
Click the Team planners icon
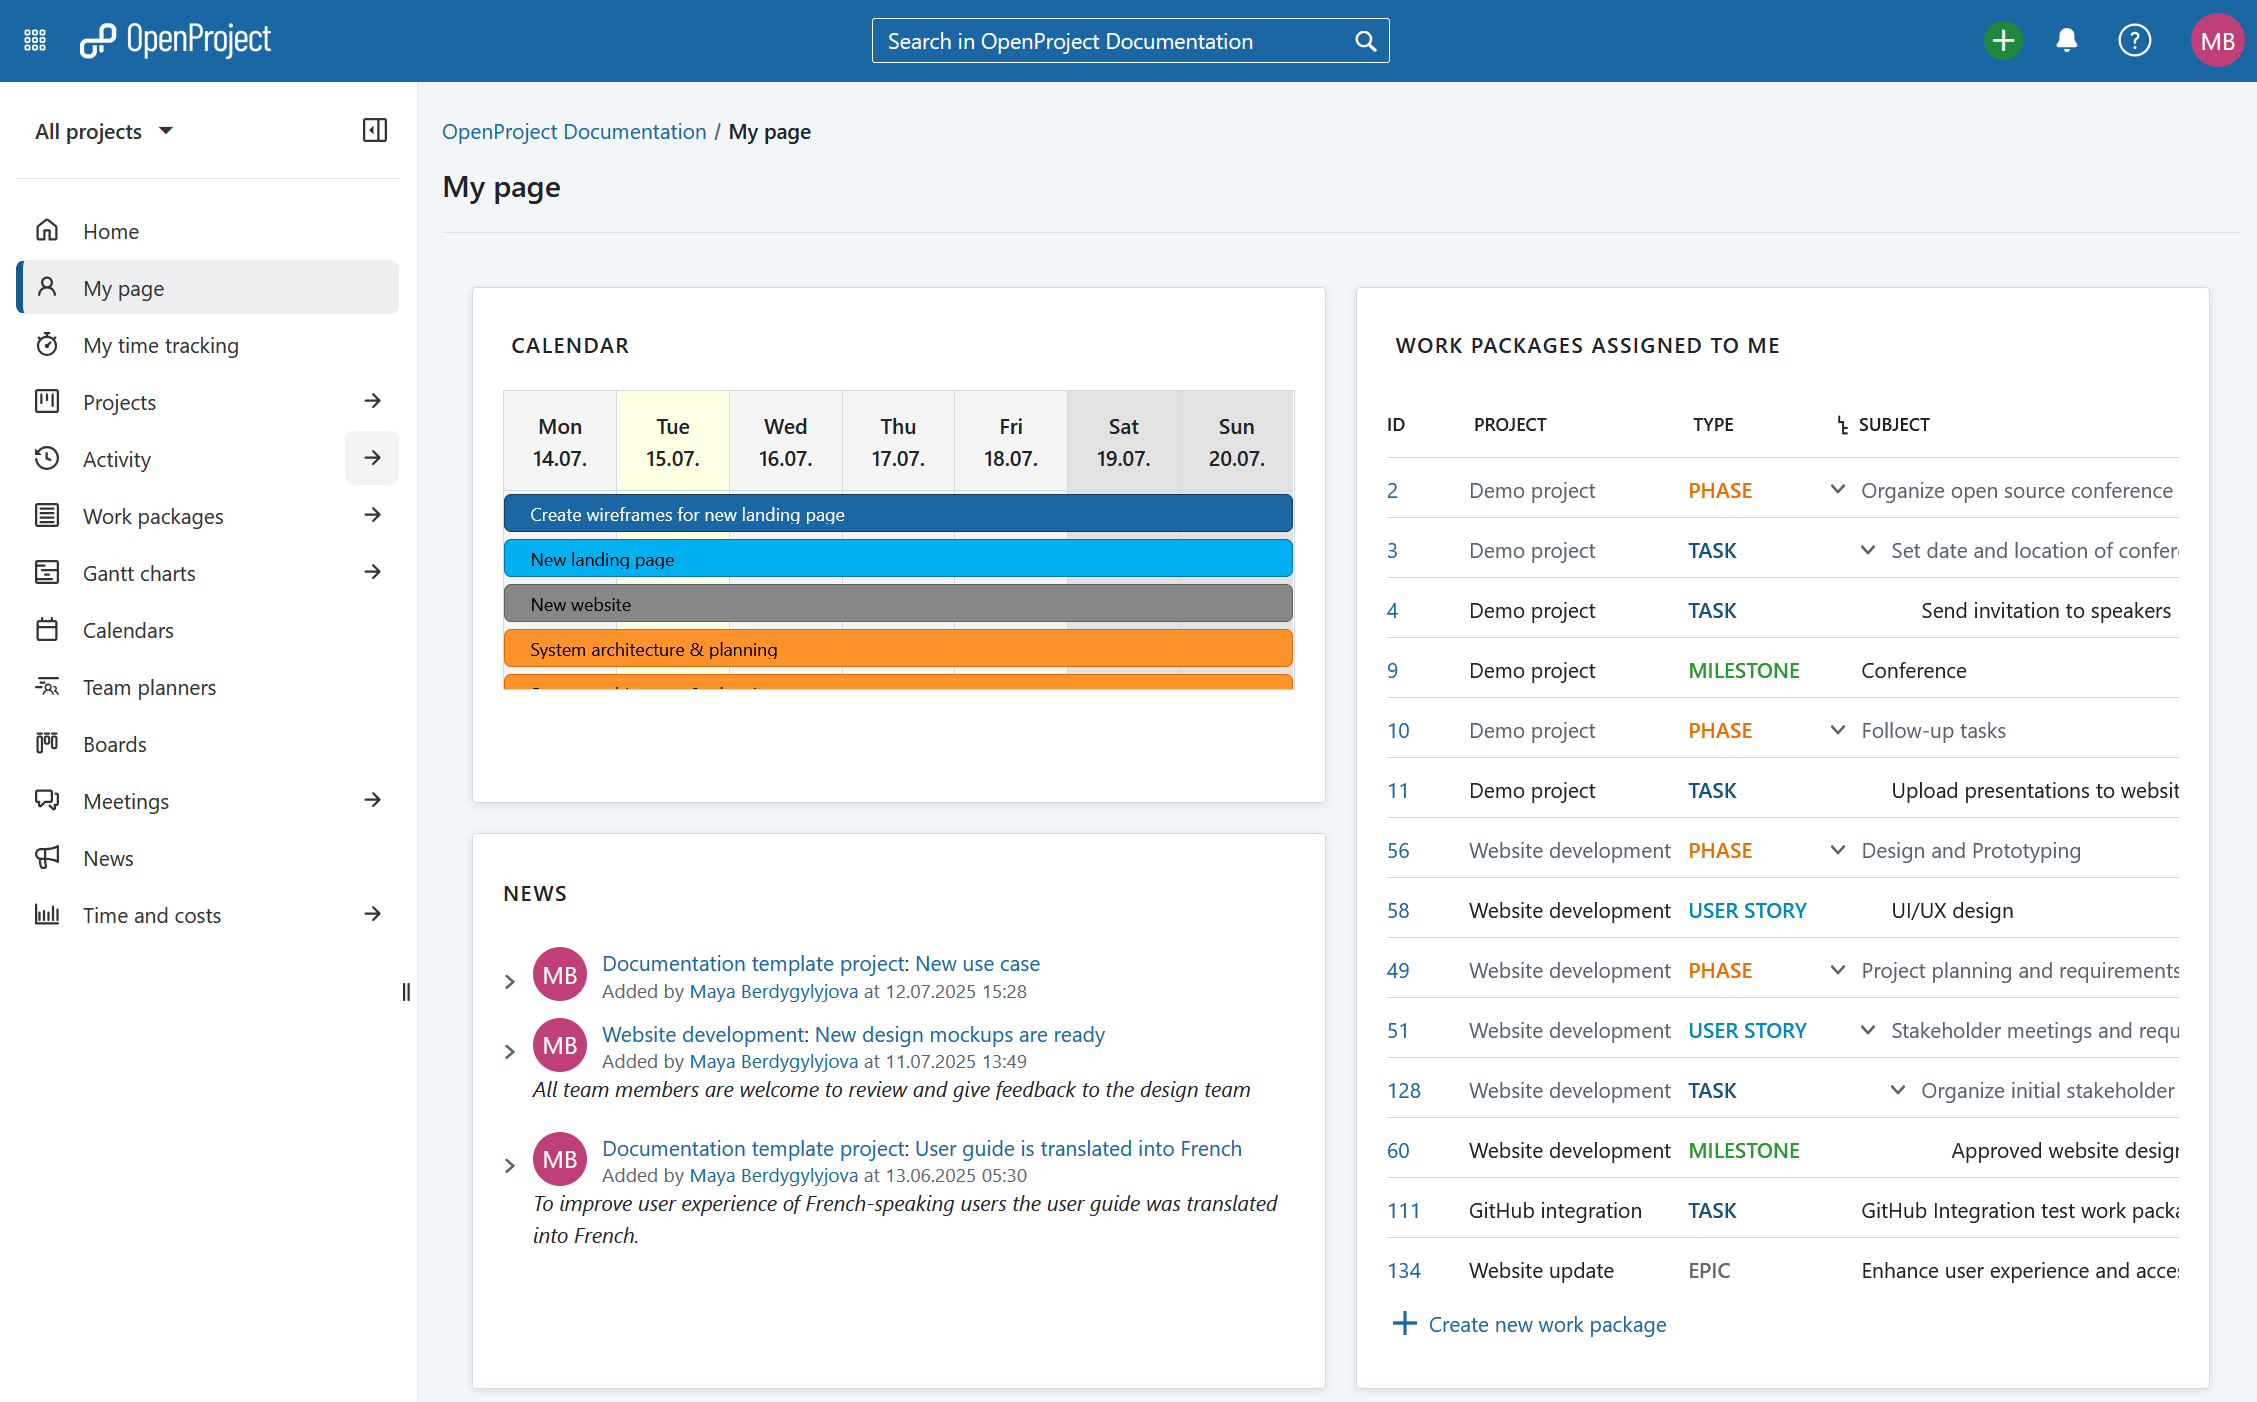(x=47, y=687)
